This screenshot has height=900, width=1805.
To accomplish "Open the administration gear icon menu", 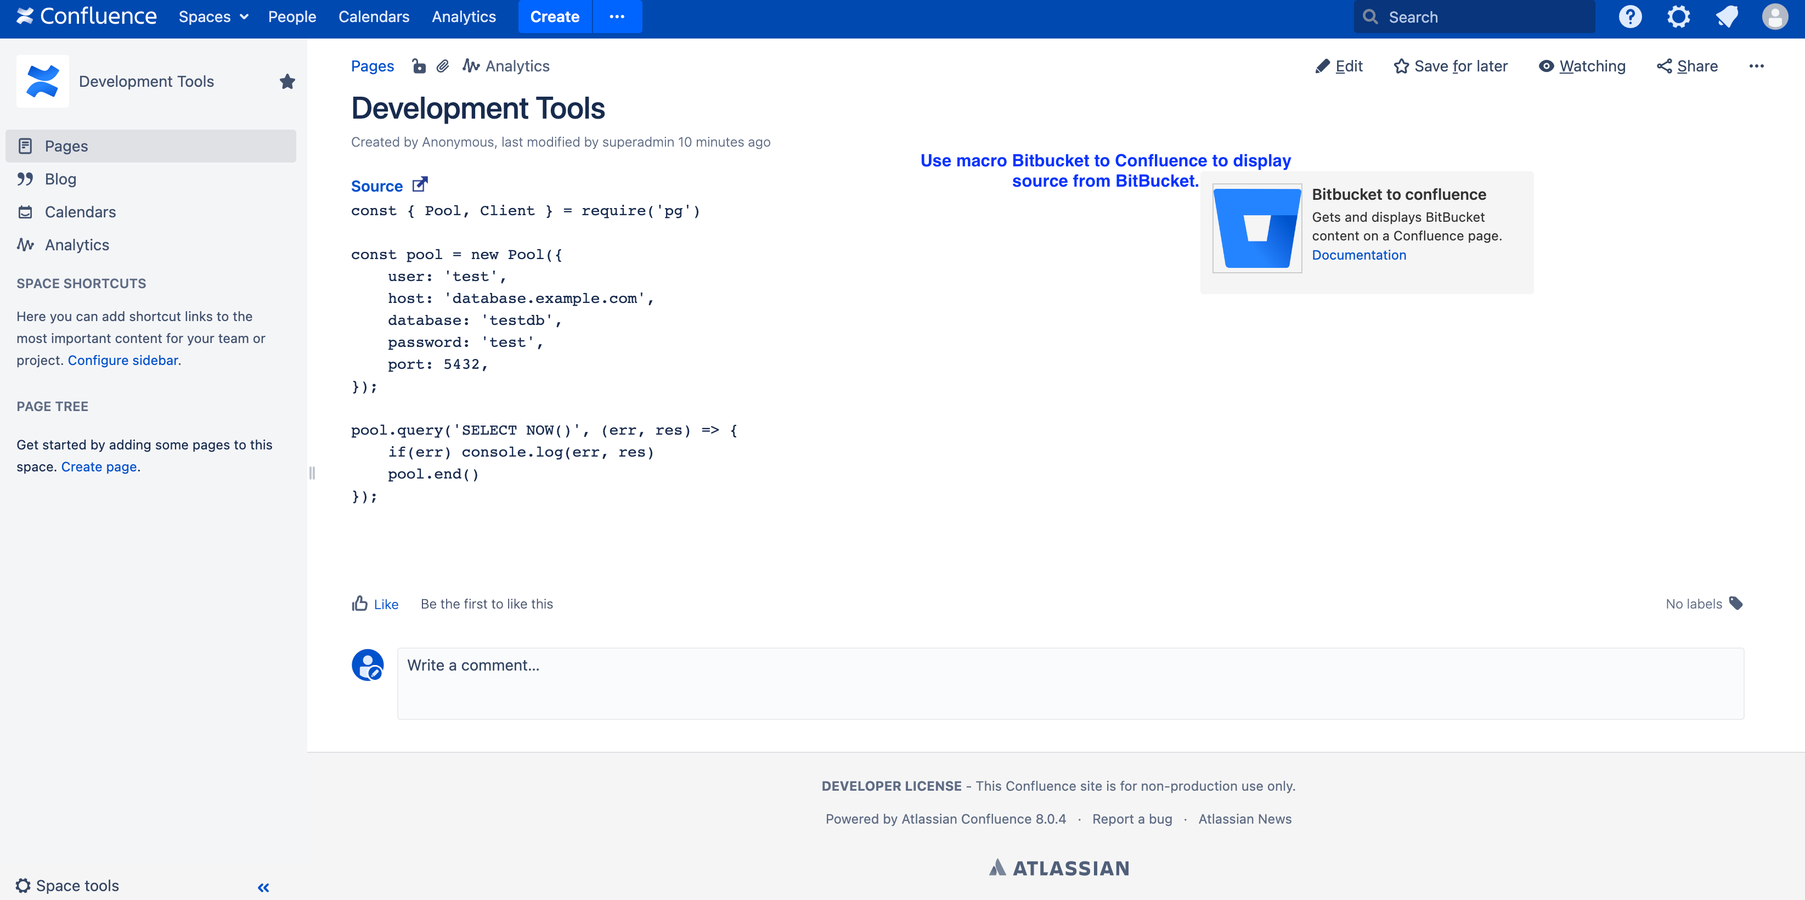I will pos(1679,17).
